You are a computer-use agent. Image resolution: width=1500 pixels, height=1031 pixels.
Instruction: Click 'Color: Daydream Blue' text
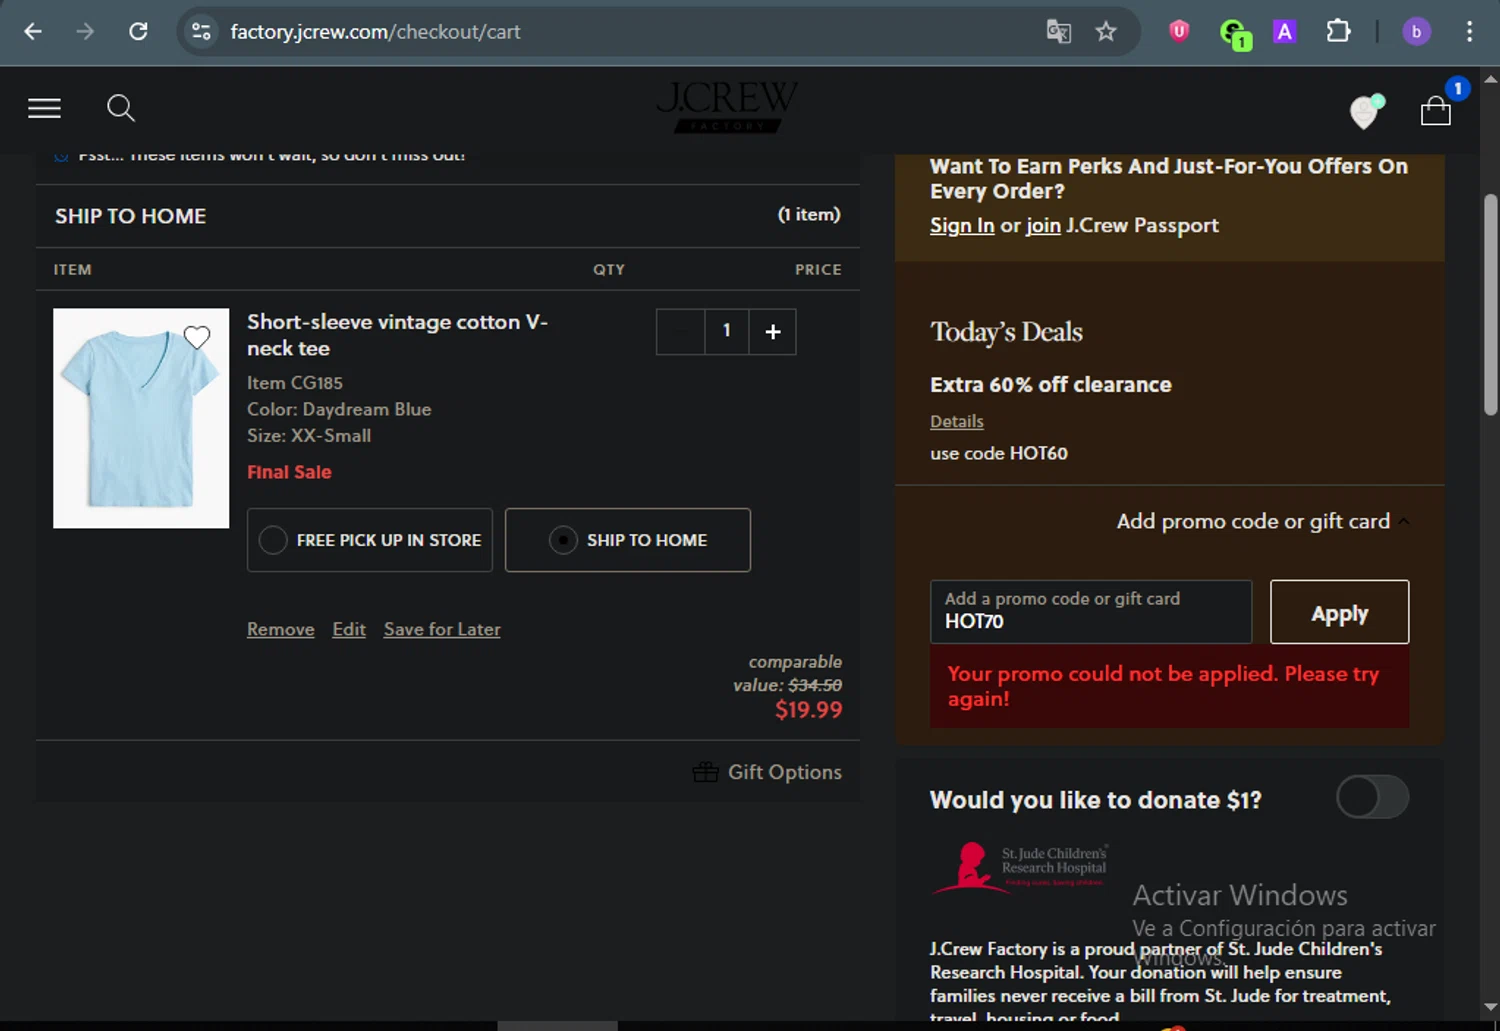point(339,409)
